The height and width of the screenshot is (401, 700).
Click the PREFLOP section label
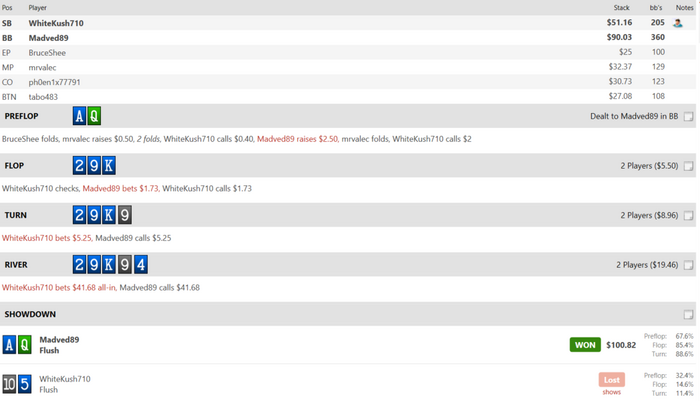tap(21, 116)
